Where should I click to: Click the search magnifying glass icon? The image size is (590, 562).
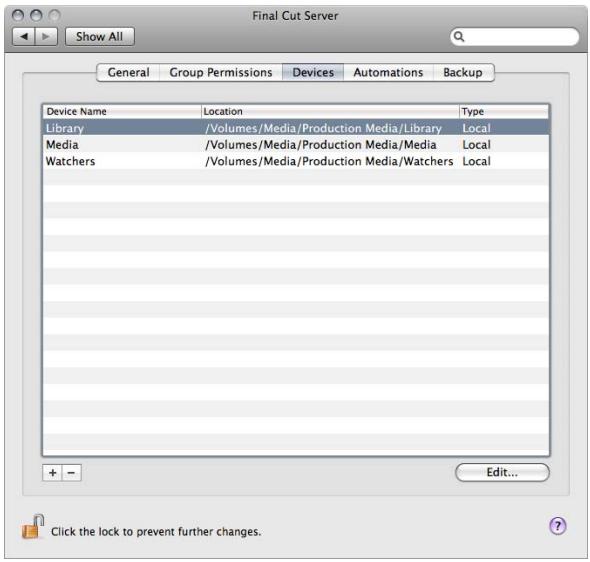coord(459,36)
